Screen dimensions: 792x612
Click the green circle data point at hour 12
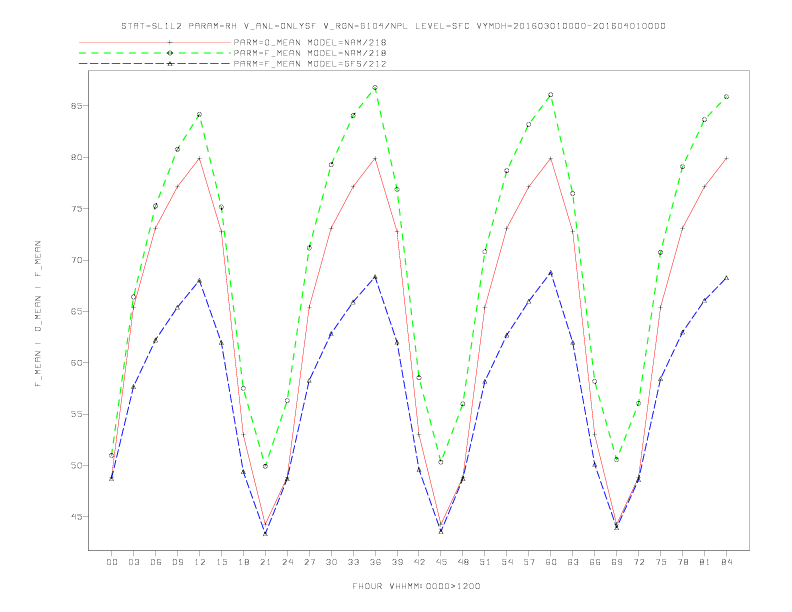pyautogui.click(x=200, y=115)
